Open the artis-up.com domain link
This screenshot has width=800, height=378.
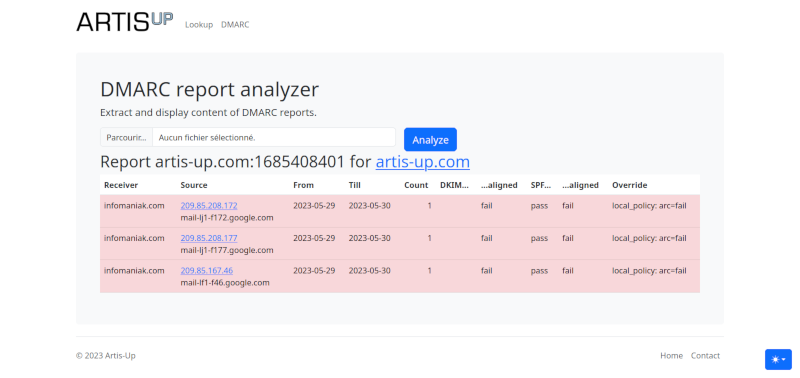(422, 162)
